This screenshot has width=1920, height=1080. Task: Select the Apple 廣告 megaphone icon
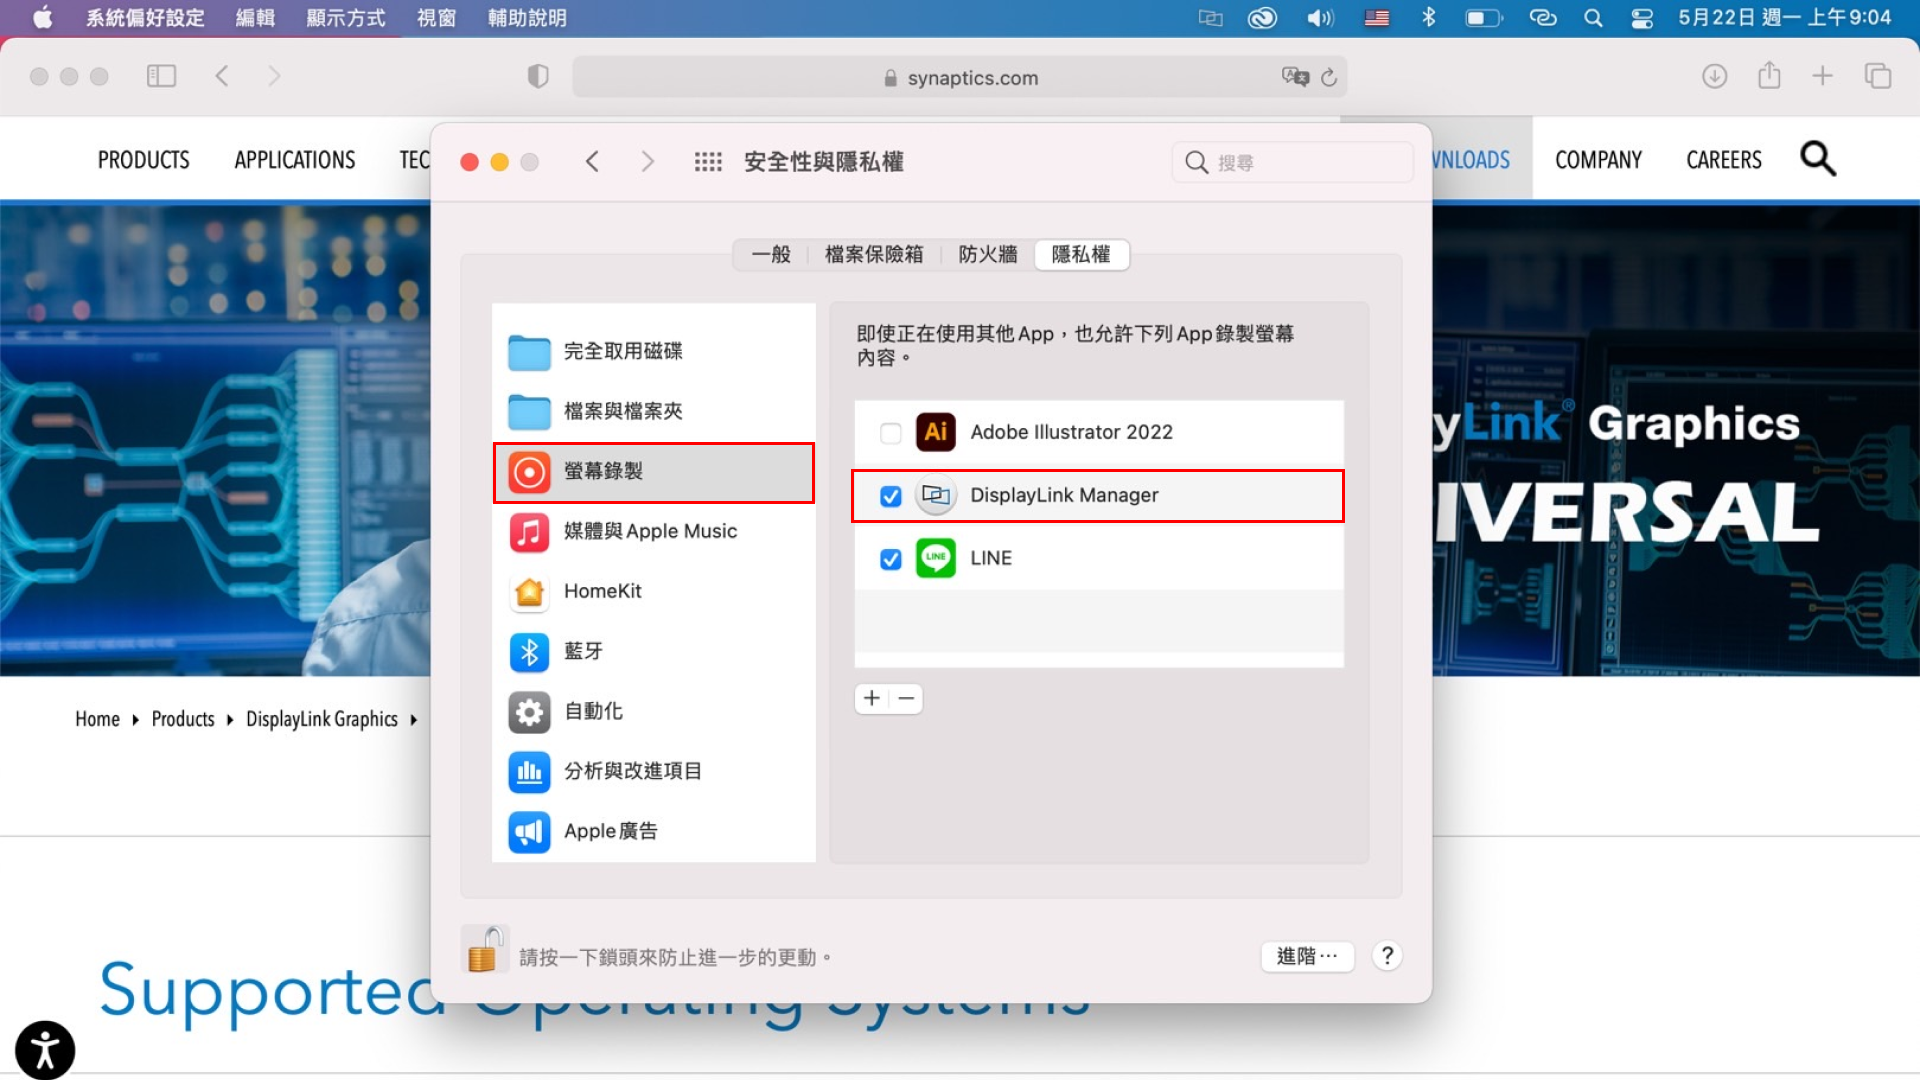(529, 832)
